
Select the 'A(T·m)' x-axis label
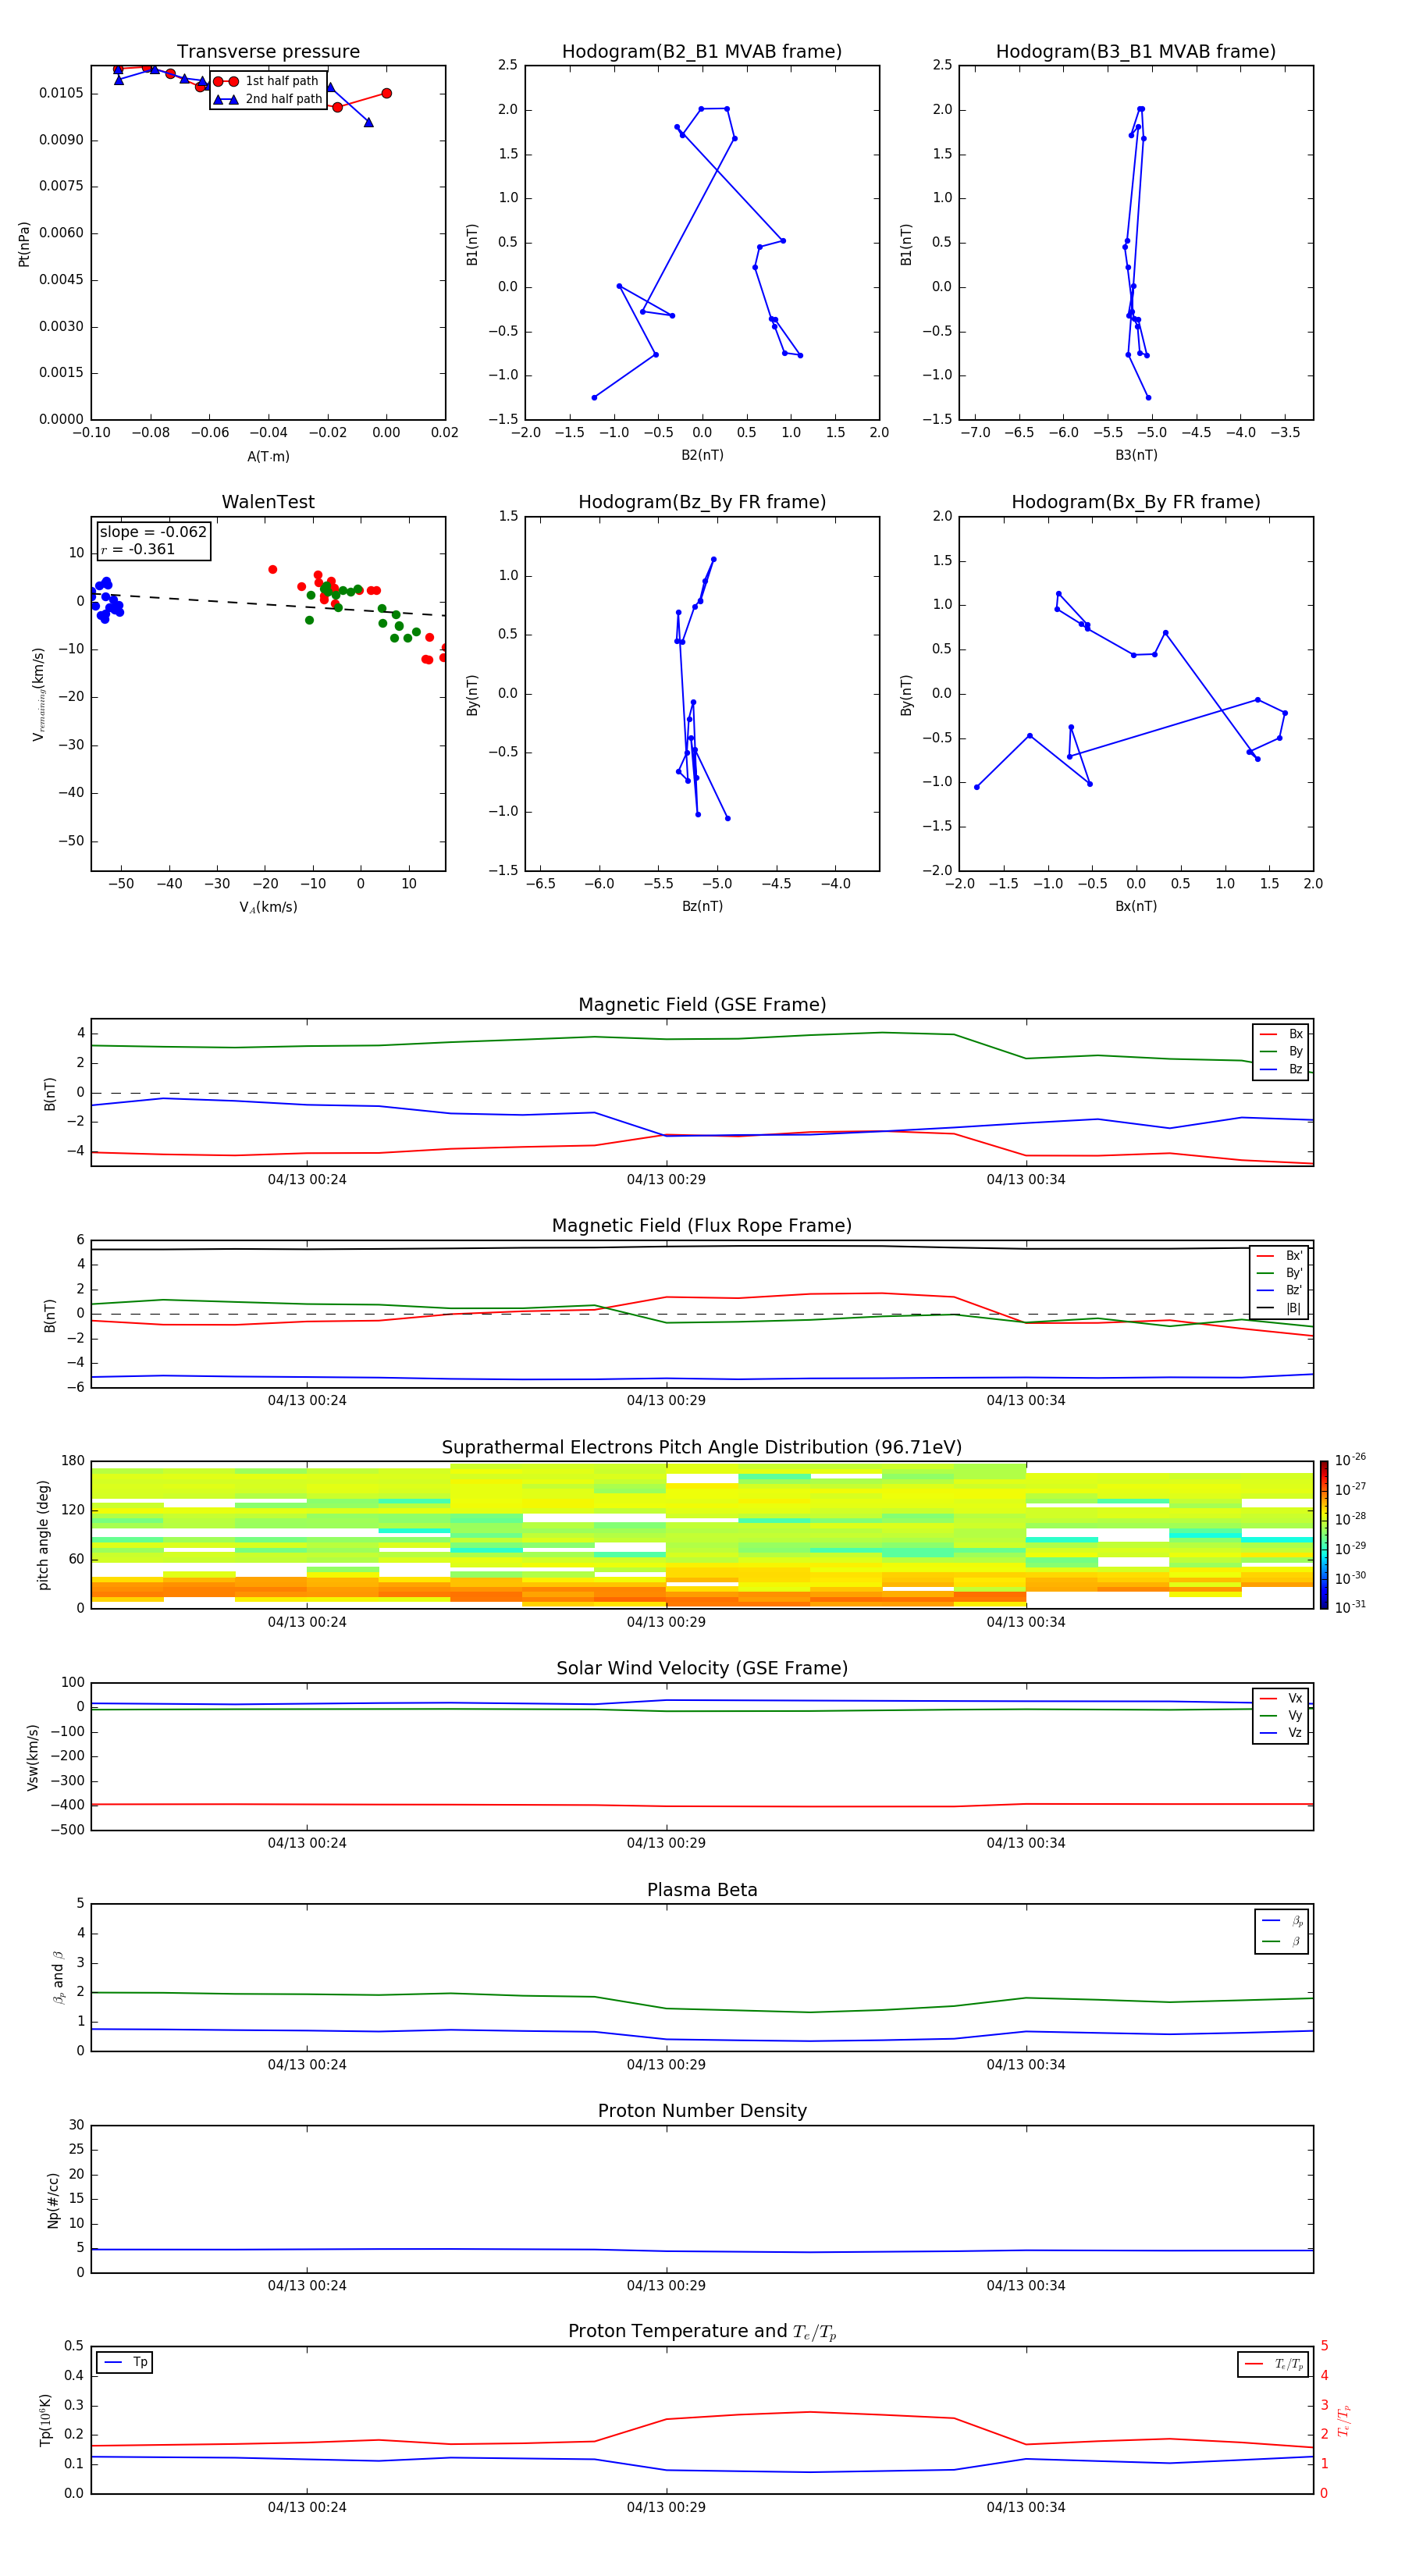click(268, 456)
